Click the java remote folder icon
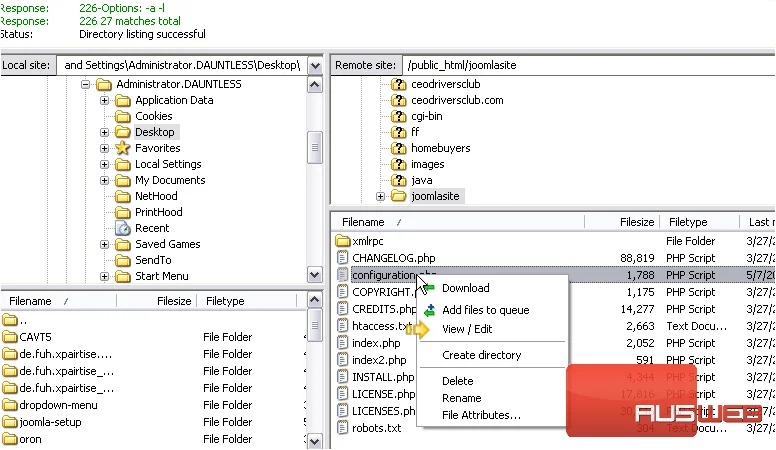Screen dimensions: 776x450 tap(398, 180)
